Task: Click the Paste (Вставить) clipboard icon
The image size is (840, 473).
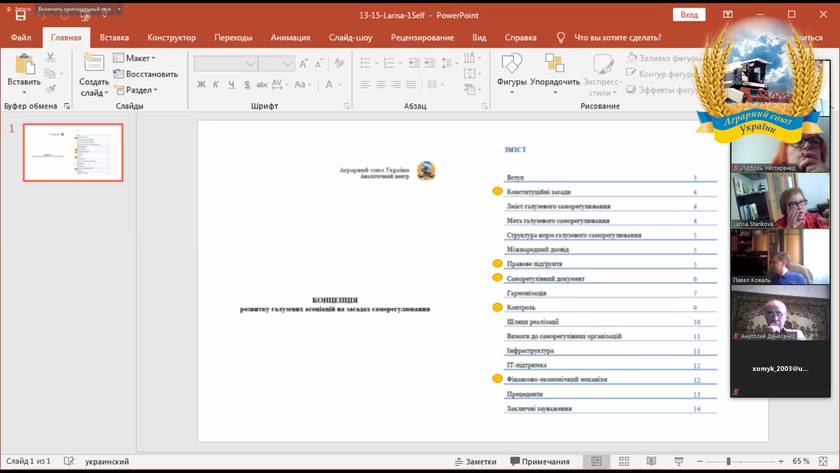Action: (x=24, y=64)
